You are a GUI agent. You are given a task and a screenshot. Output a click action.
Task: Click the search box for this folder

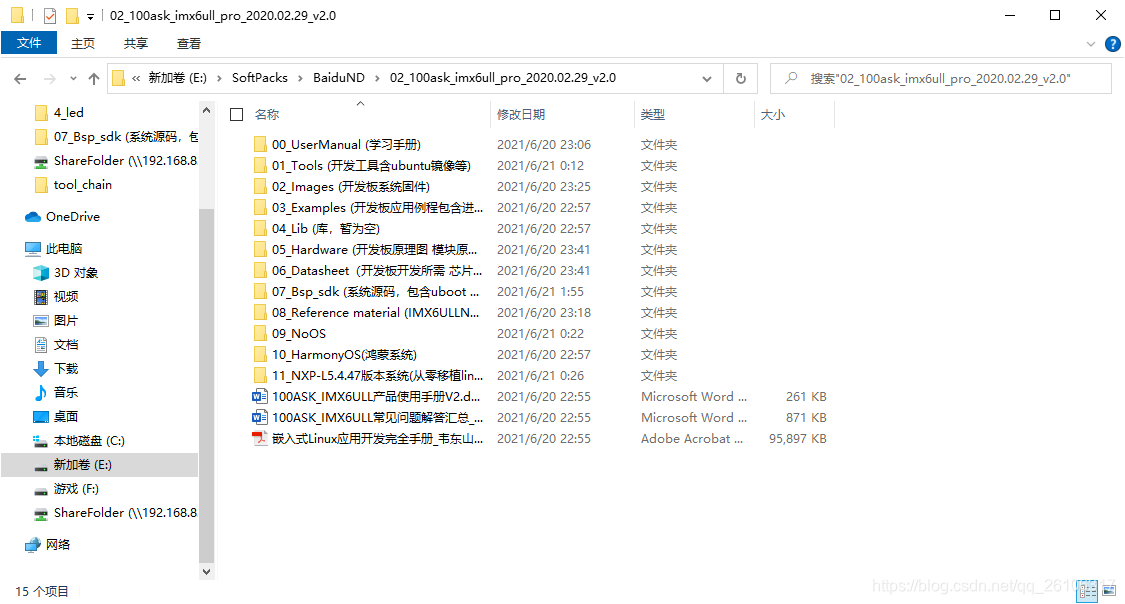(x=941, y=78)
